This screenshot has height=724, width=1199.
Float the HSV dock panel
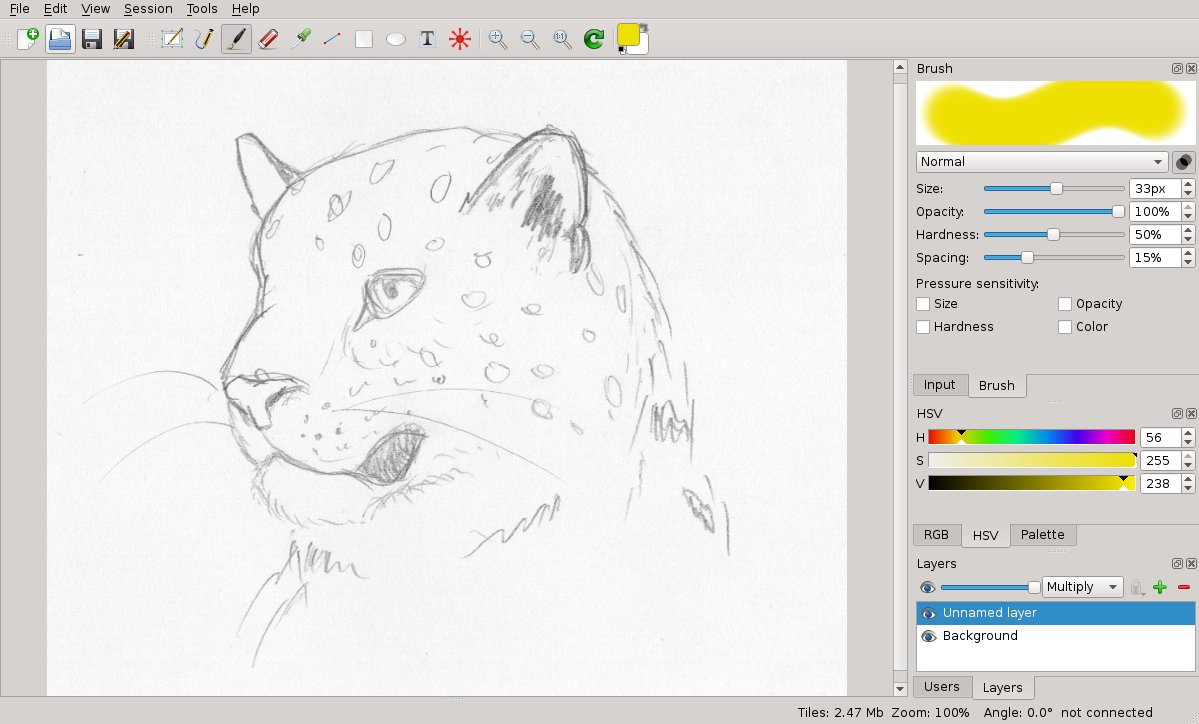pos(1177,414)
